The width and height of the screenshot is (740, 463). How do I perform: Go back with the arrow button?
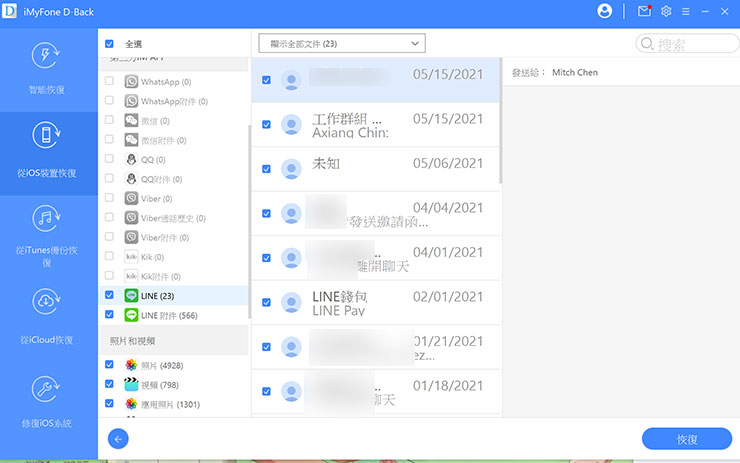(118, 439)
